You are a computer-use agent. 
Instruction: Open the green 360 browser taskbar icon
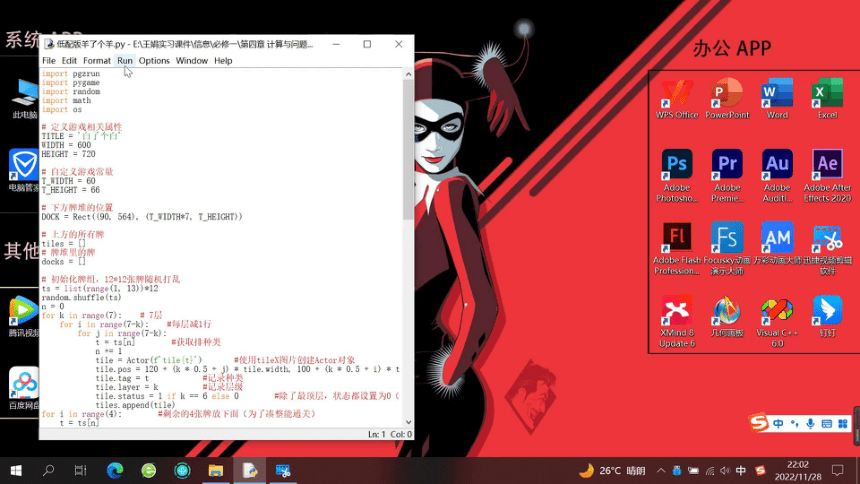pos(149,470)
